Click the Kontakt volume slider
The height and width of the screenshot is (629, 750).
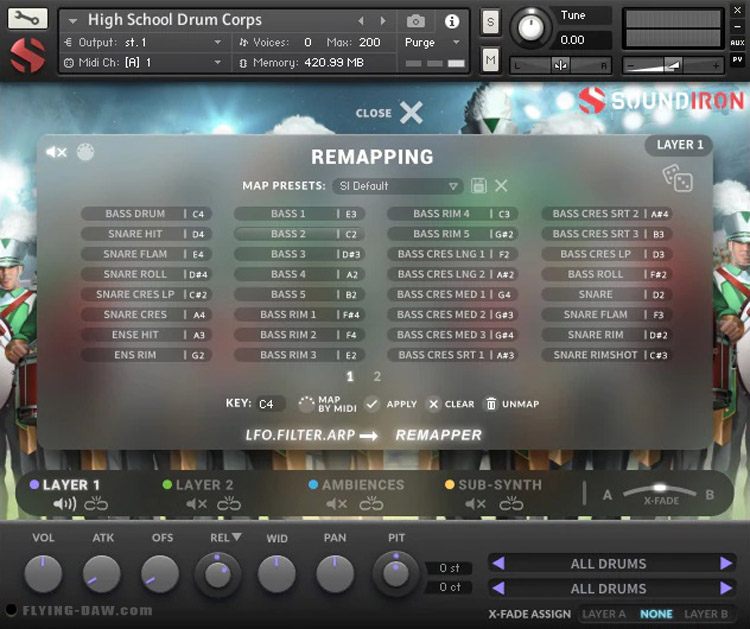click(x=673, y=65)
